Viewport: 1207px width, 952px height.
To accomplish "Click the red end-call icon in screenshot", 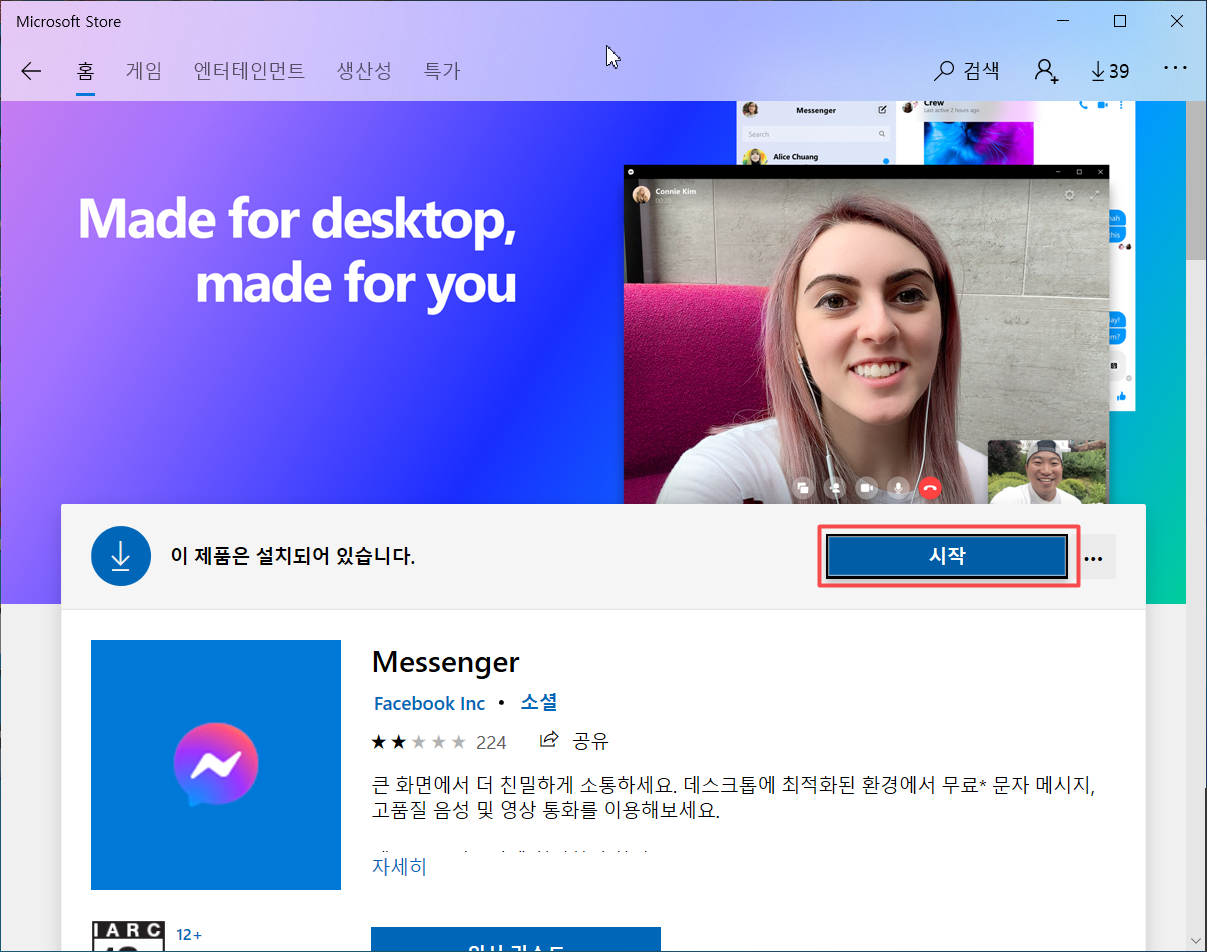I will point(931,488).
